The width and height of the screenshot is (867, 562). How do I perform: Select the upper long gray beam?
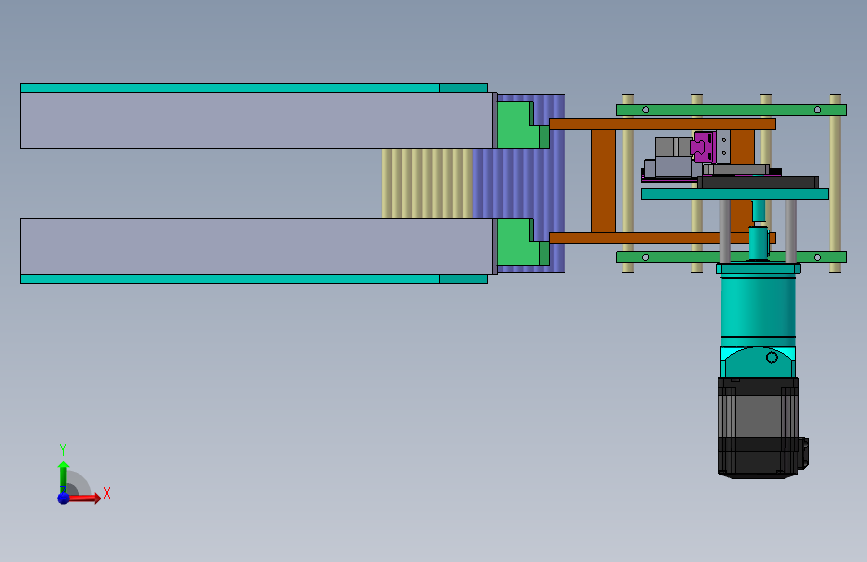tap(257, 121)
